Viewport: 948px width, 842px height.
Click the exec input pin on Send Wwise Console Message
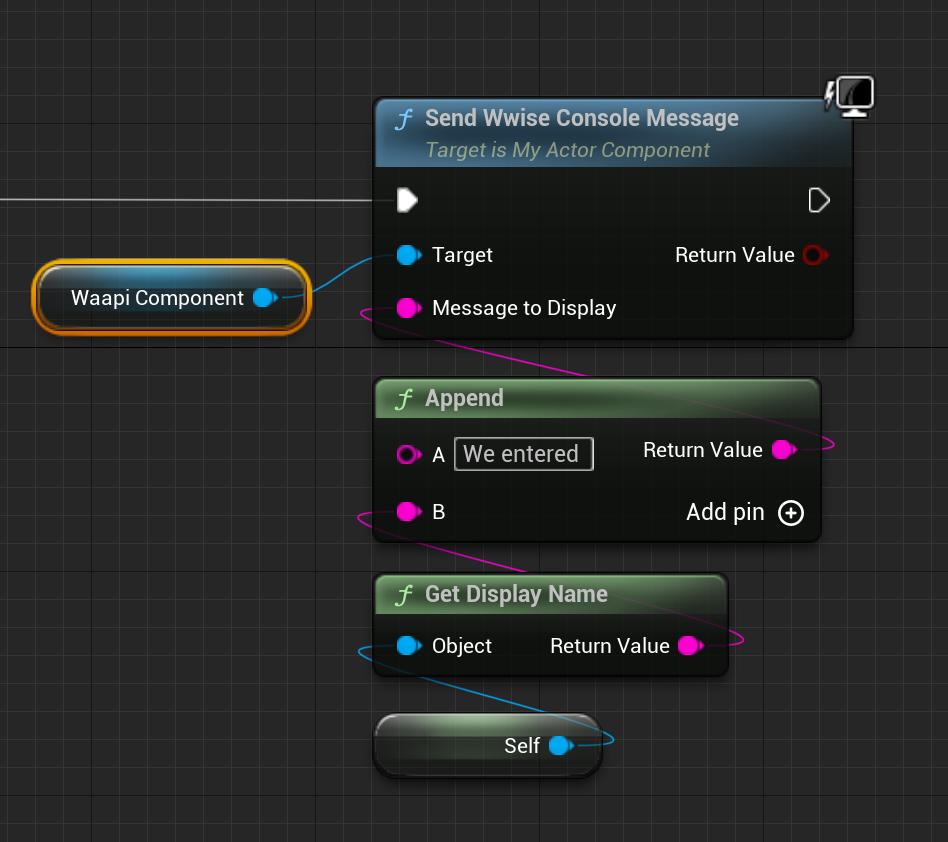coord(407,200)
